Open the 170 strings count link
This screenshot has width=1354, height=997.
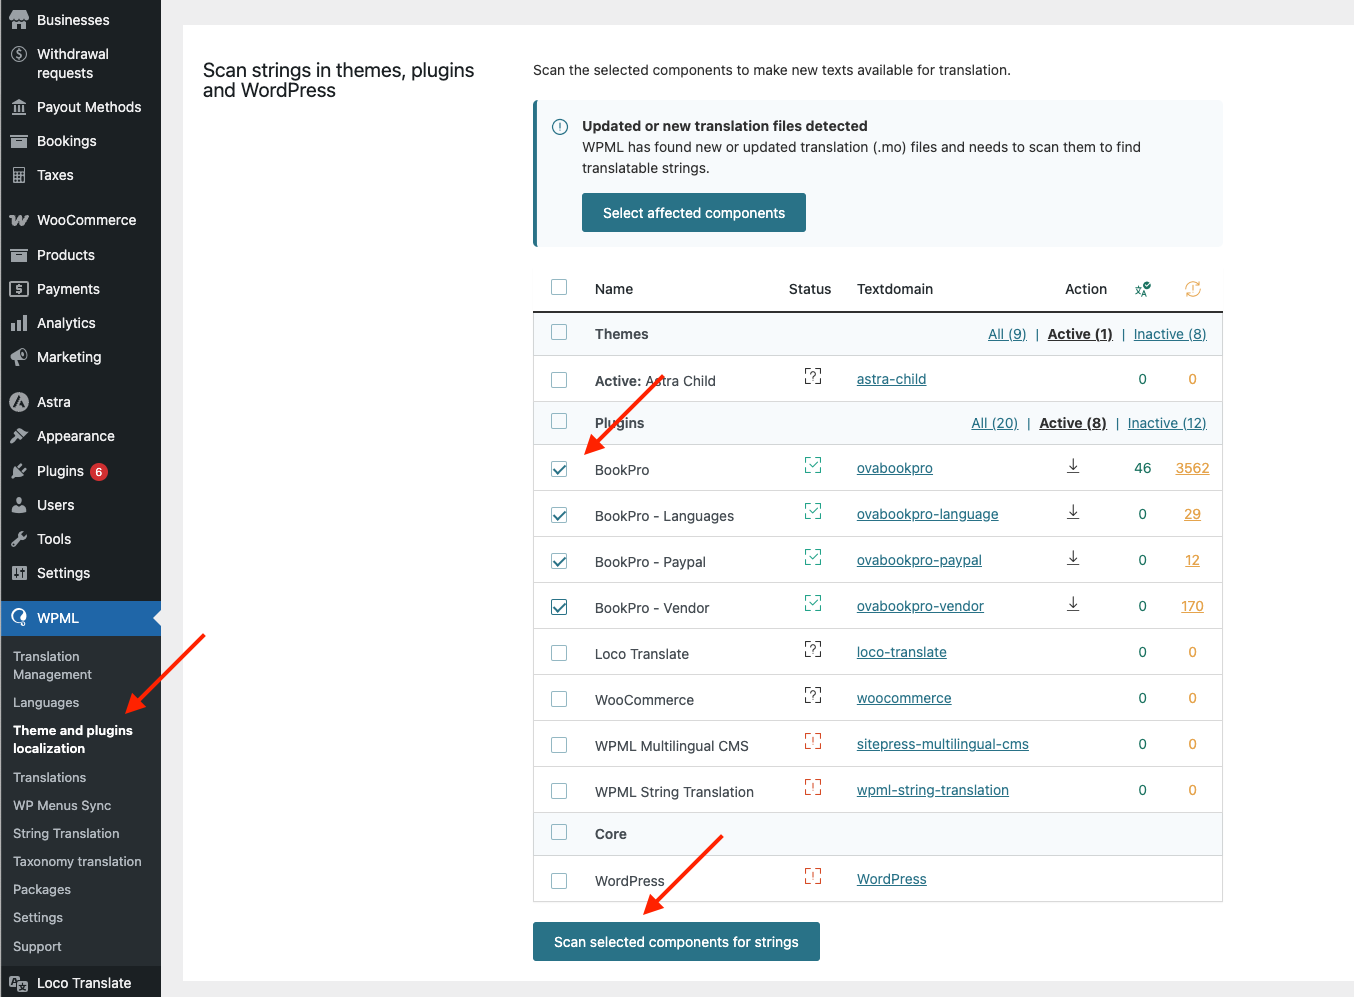point(1192,606)
